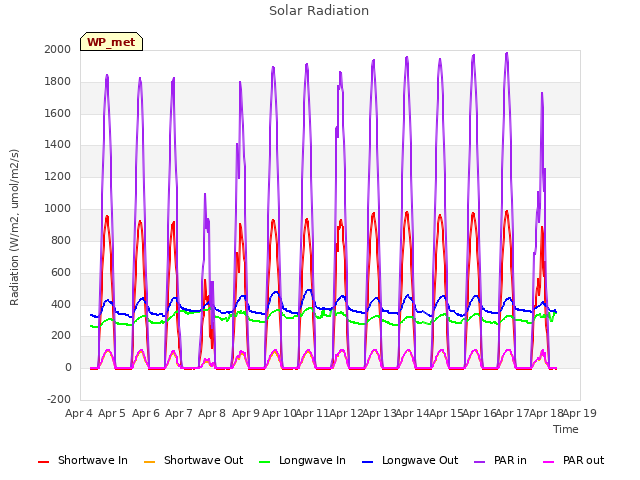This screenshot has width=640, height=480.
Task: Click the Time x-axis title
Action: [x=566, y=429]
